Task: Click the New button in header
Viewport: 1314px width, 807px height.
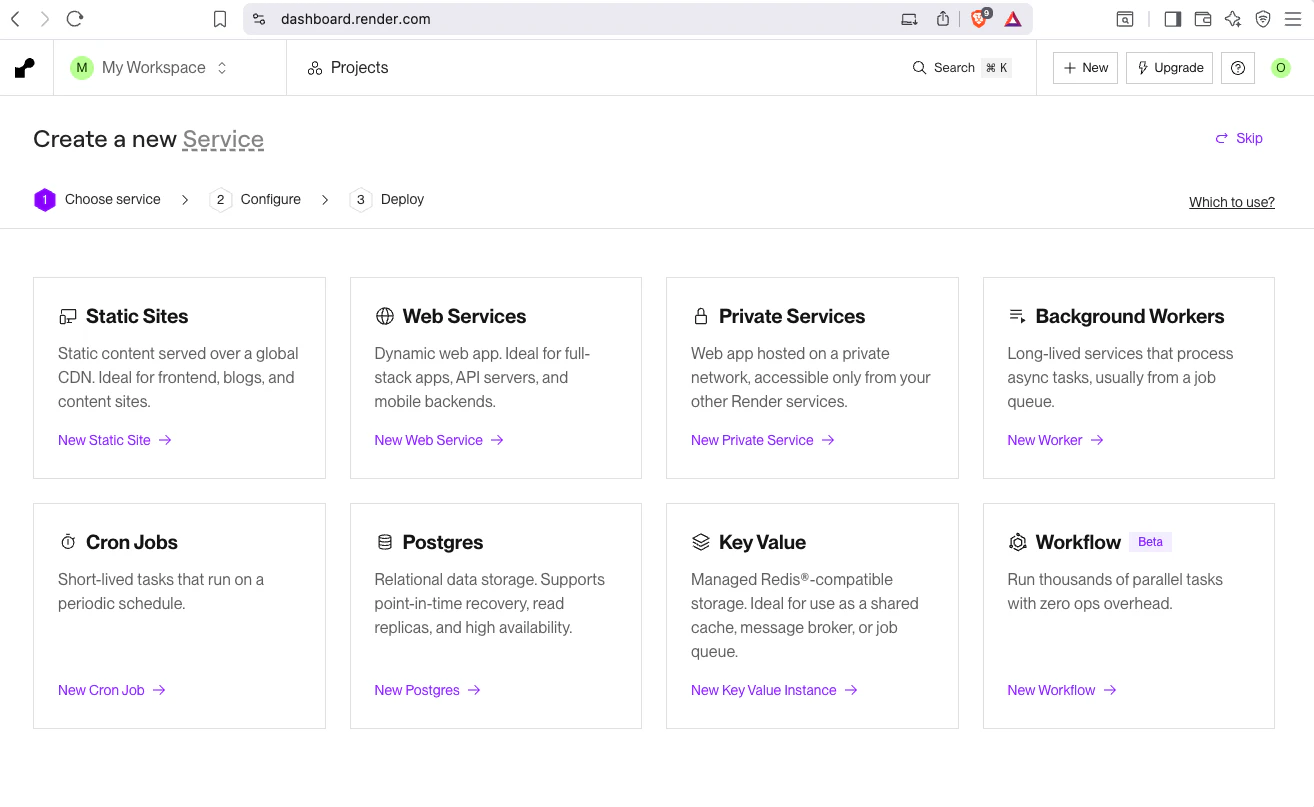Action: click(x=1085, y=68)
